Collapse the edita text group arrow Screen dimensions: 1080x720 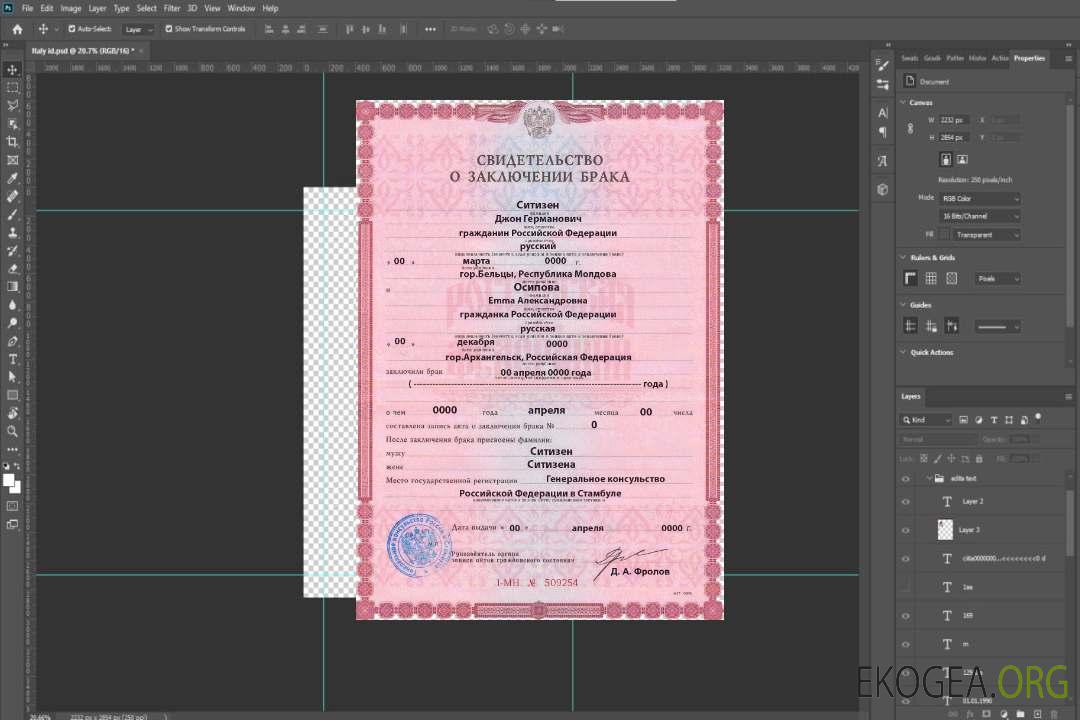coord(928,478)
